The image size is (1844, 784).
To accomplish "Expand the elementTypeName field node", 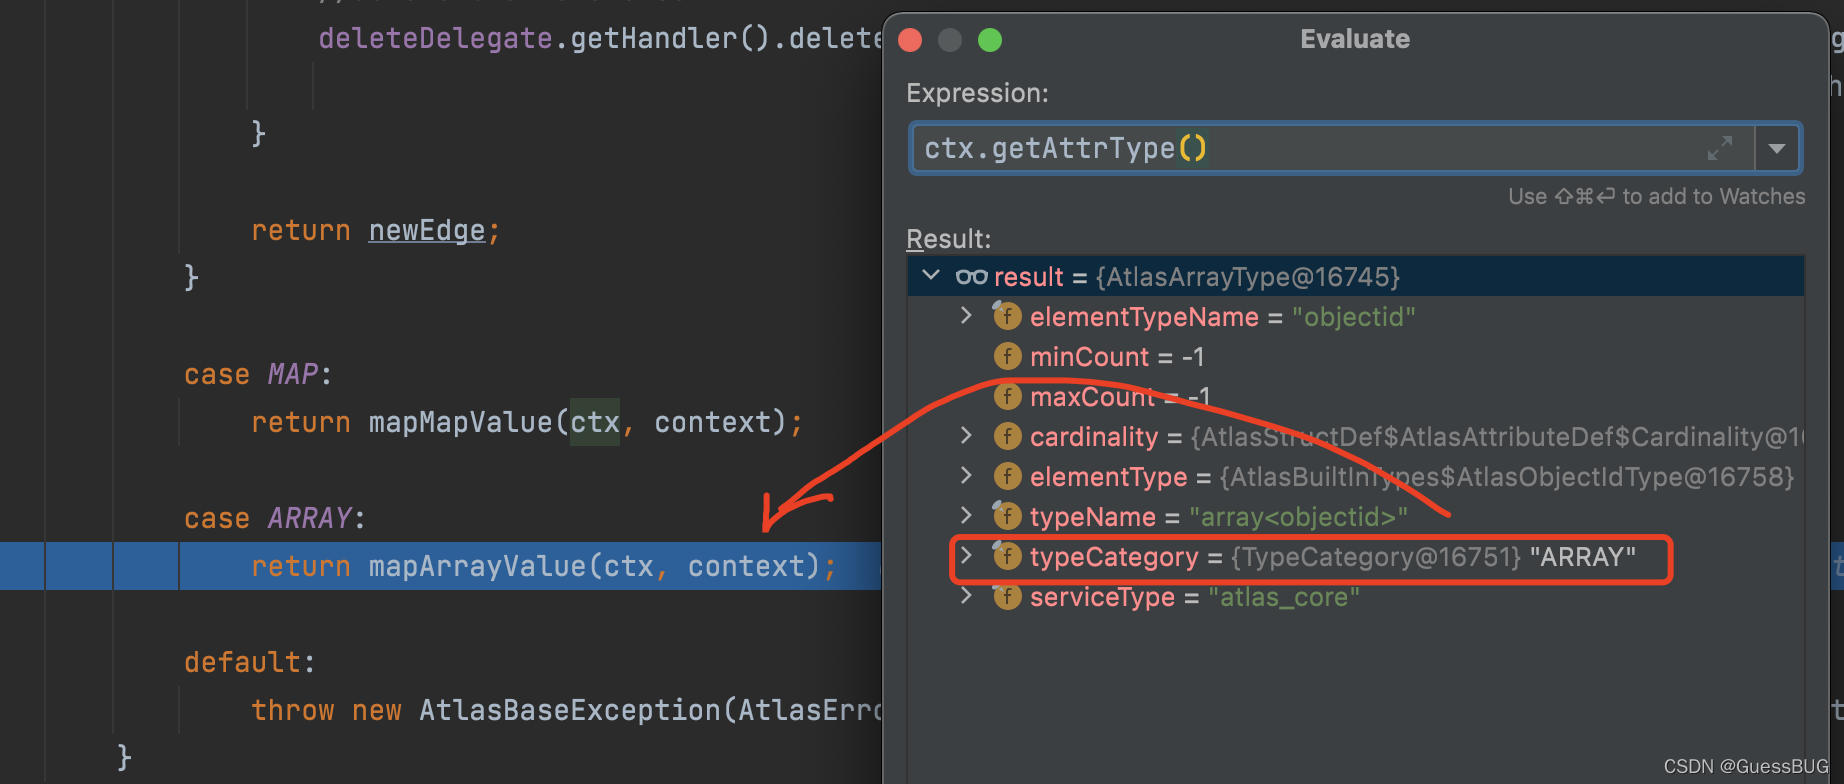I will pyautogui.click(x=966, y=315).
